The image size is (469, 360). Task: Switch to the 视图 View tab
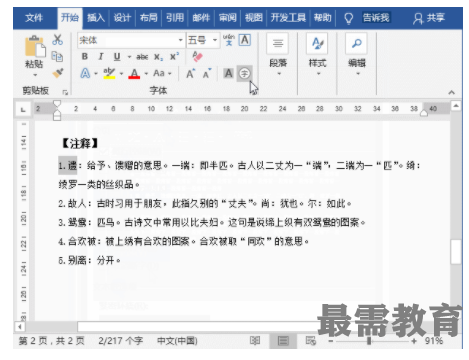[x=253, y=18]
